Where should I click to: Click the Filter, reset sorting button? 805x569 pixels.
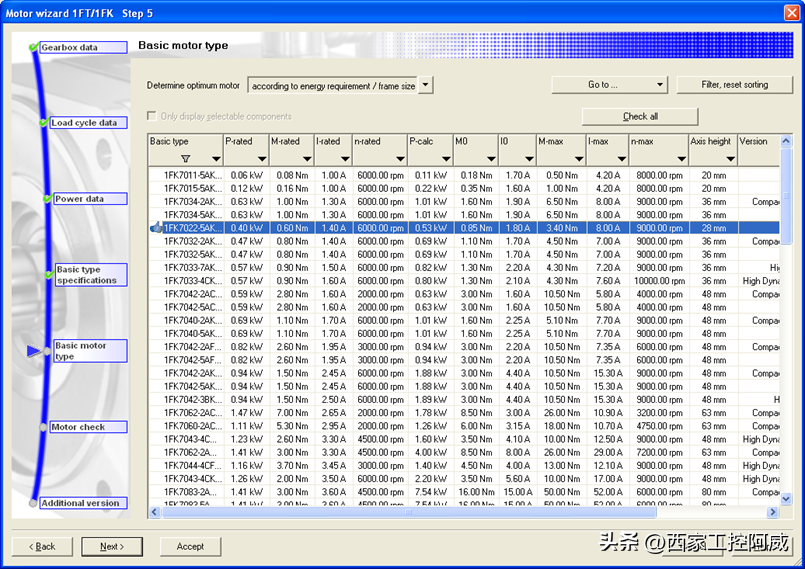734,85
